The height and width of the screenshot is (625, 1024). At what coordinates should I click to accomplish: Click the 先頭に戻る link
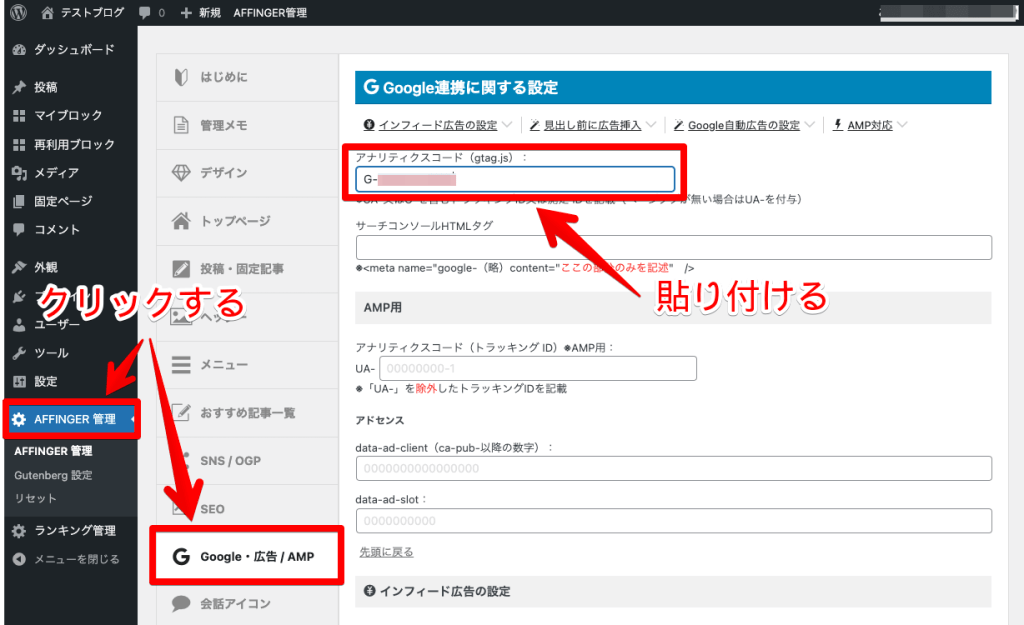pos(386,553)
